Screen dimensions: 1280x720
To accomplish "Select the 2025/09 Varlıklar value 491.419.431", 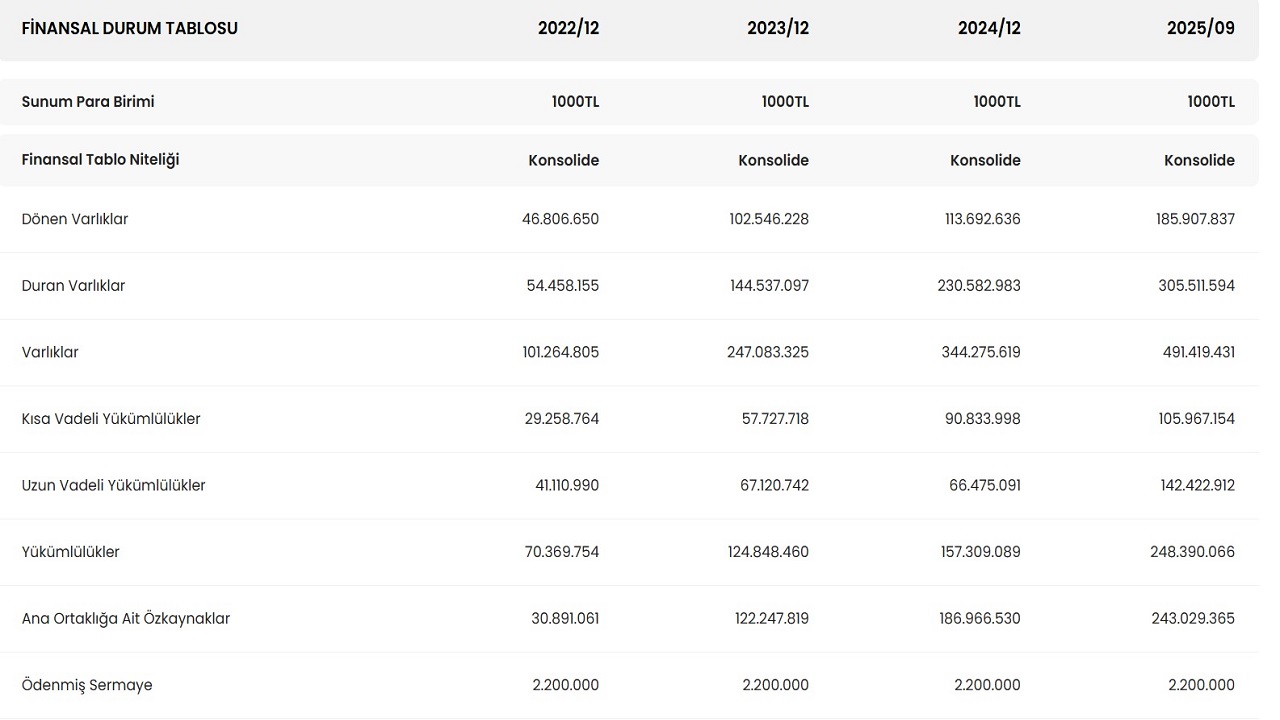I will point(1192,352).
